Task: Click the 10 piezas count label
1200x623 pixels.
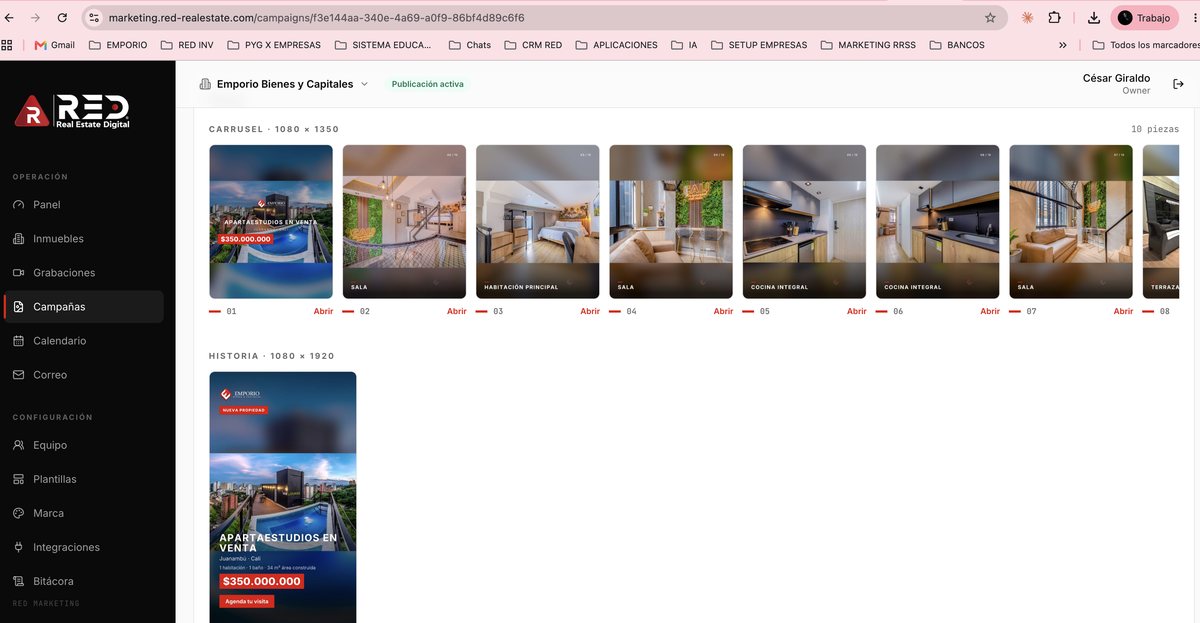Action: coord(1155,129)
